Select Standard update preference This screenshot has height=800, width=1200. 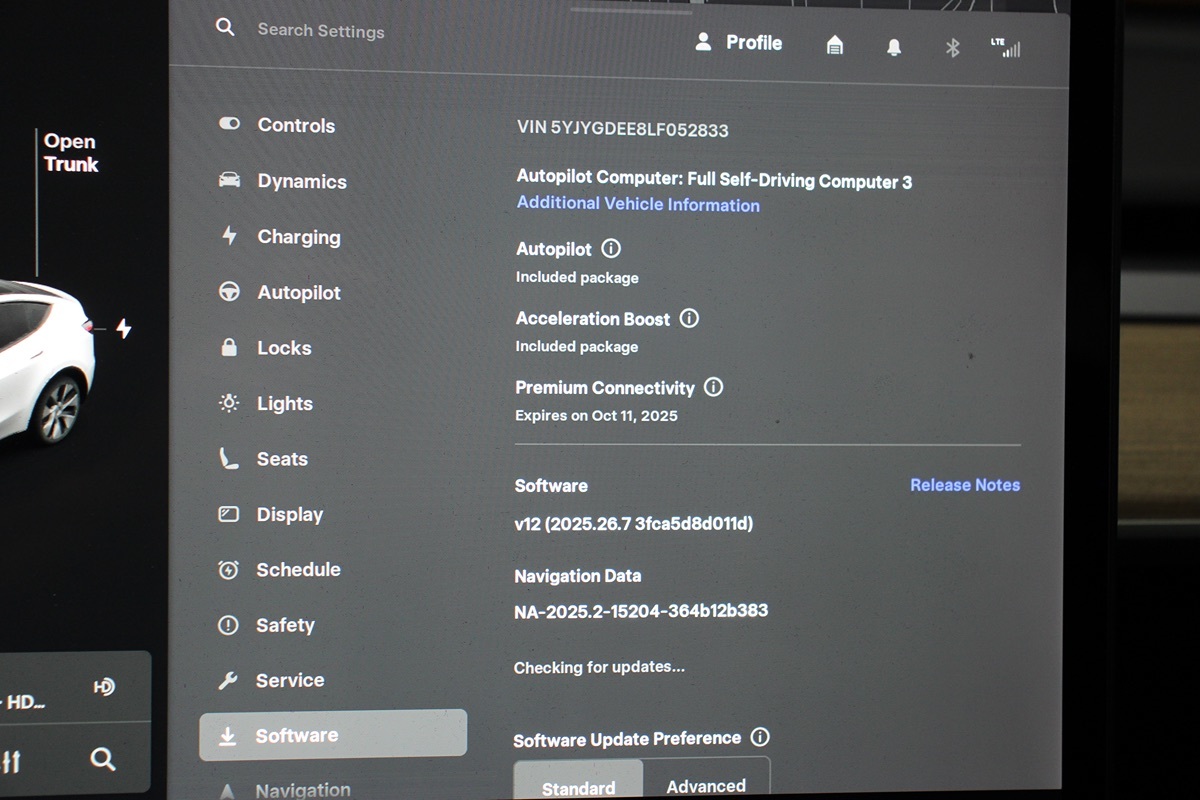pyautogui.click(x=578, y=786)
